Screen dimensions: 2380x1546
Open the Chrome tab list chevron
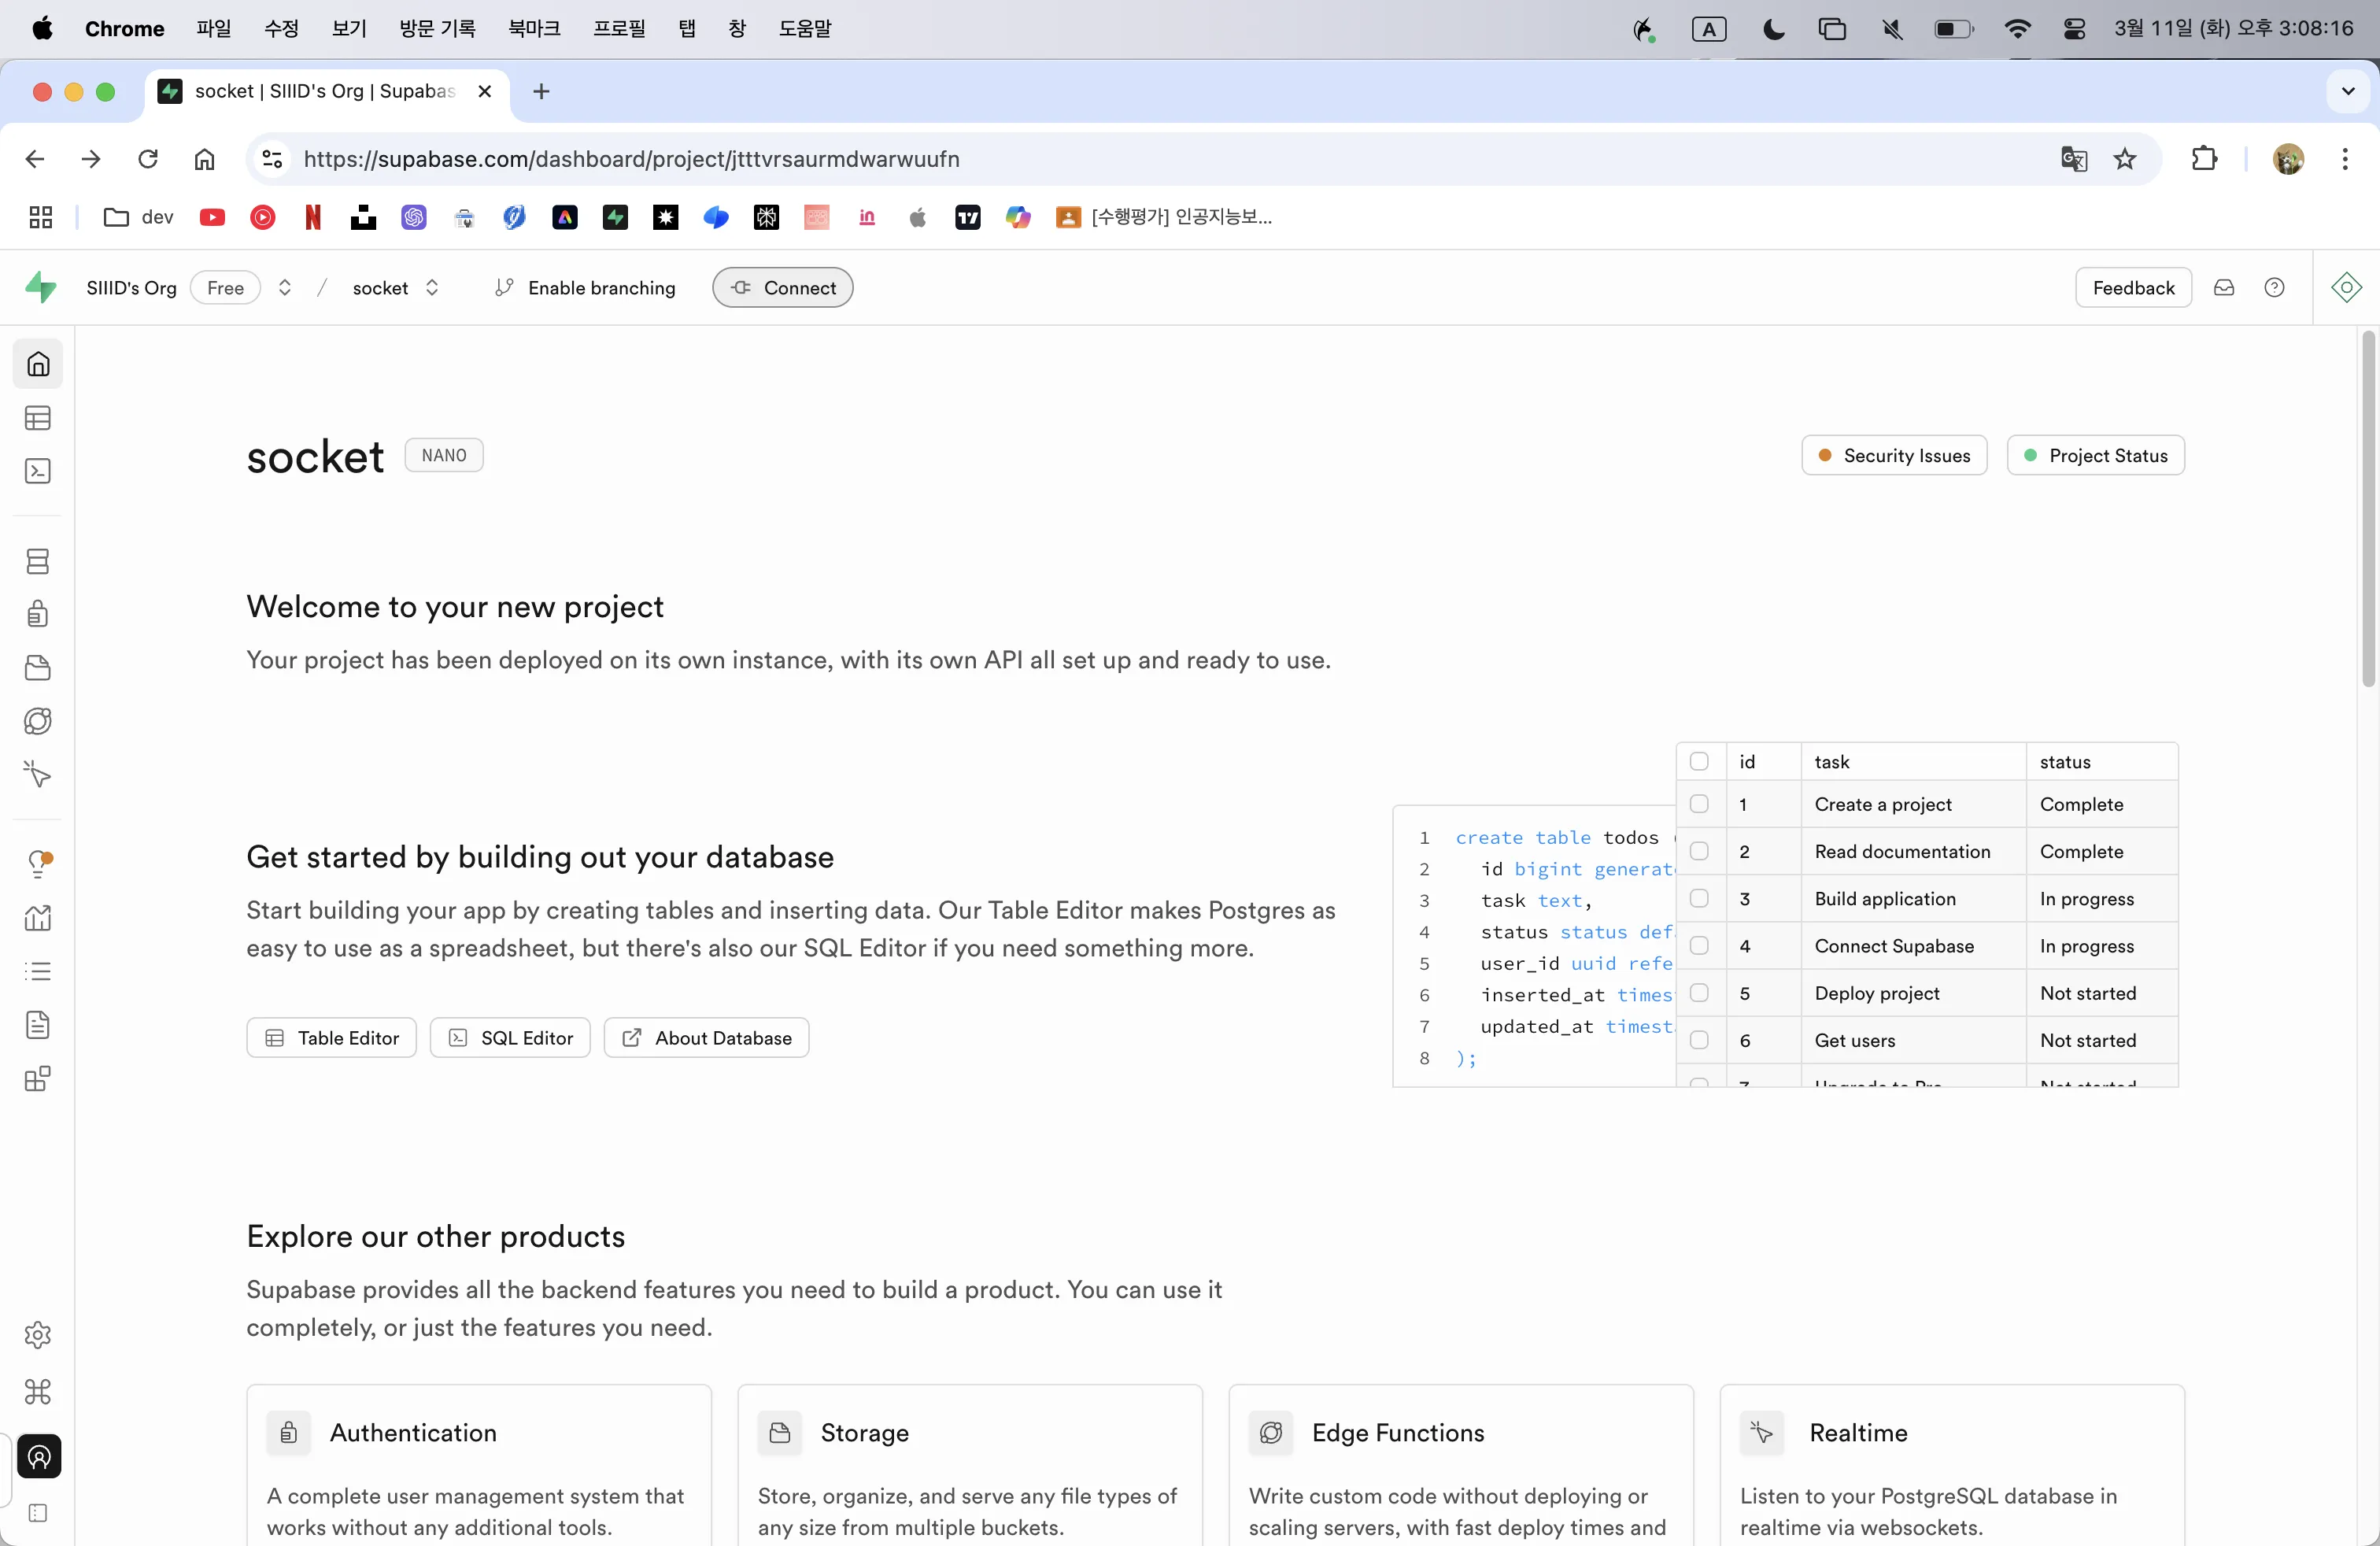point(2348,91)
